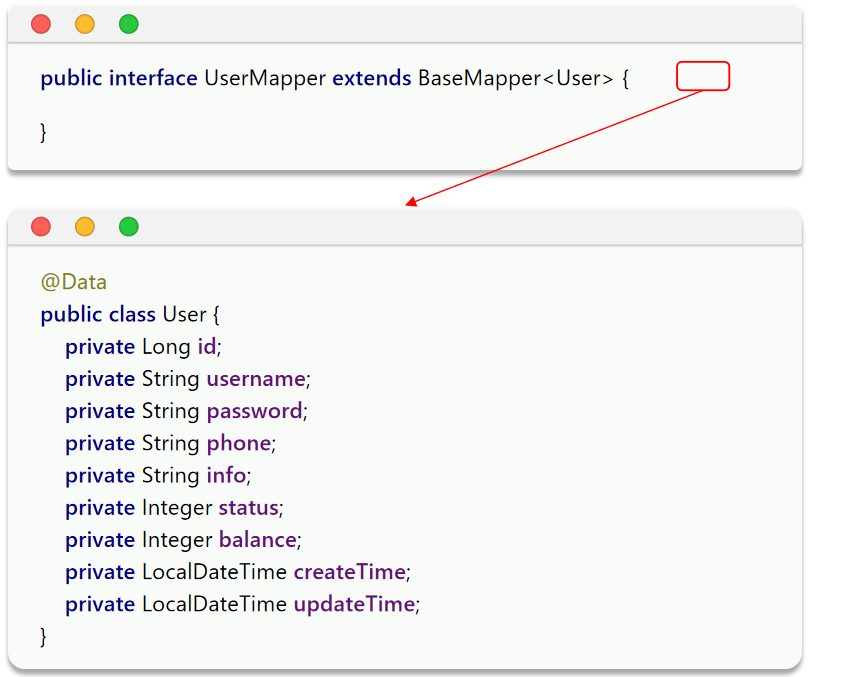Screen dimensions: 868x677
Task: Click the yellow minimize dot on the UserMapper window
Action: [x=85, y=24]
